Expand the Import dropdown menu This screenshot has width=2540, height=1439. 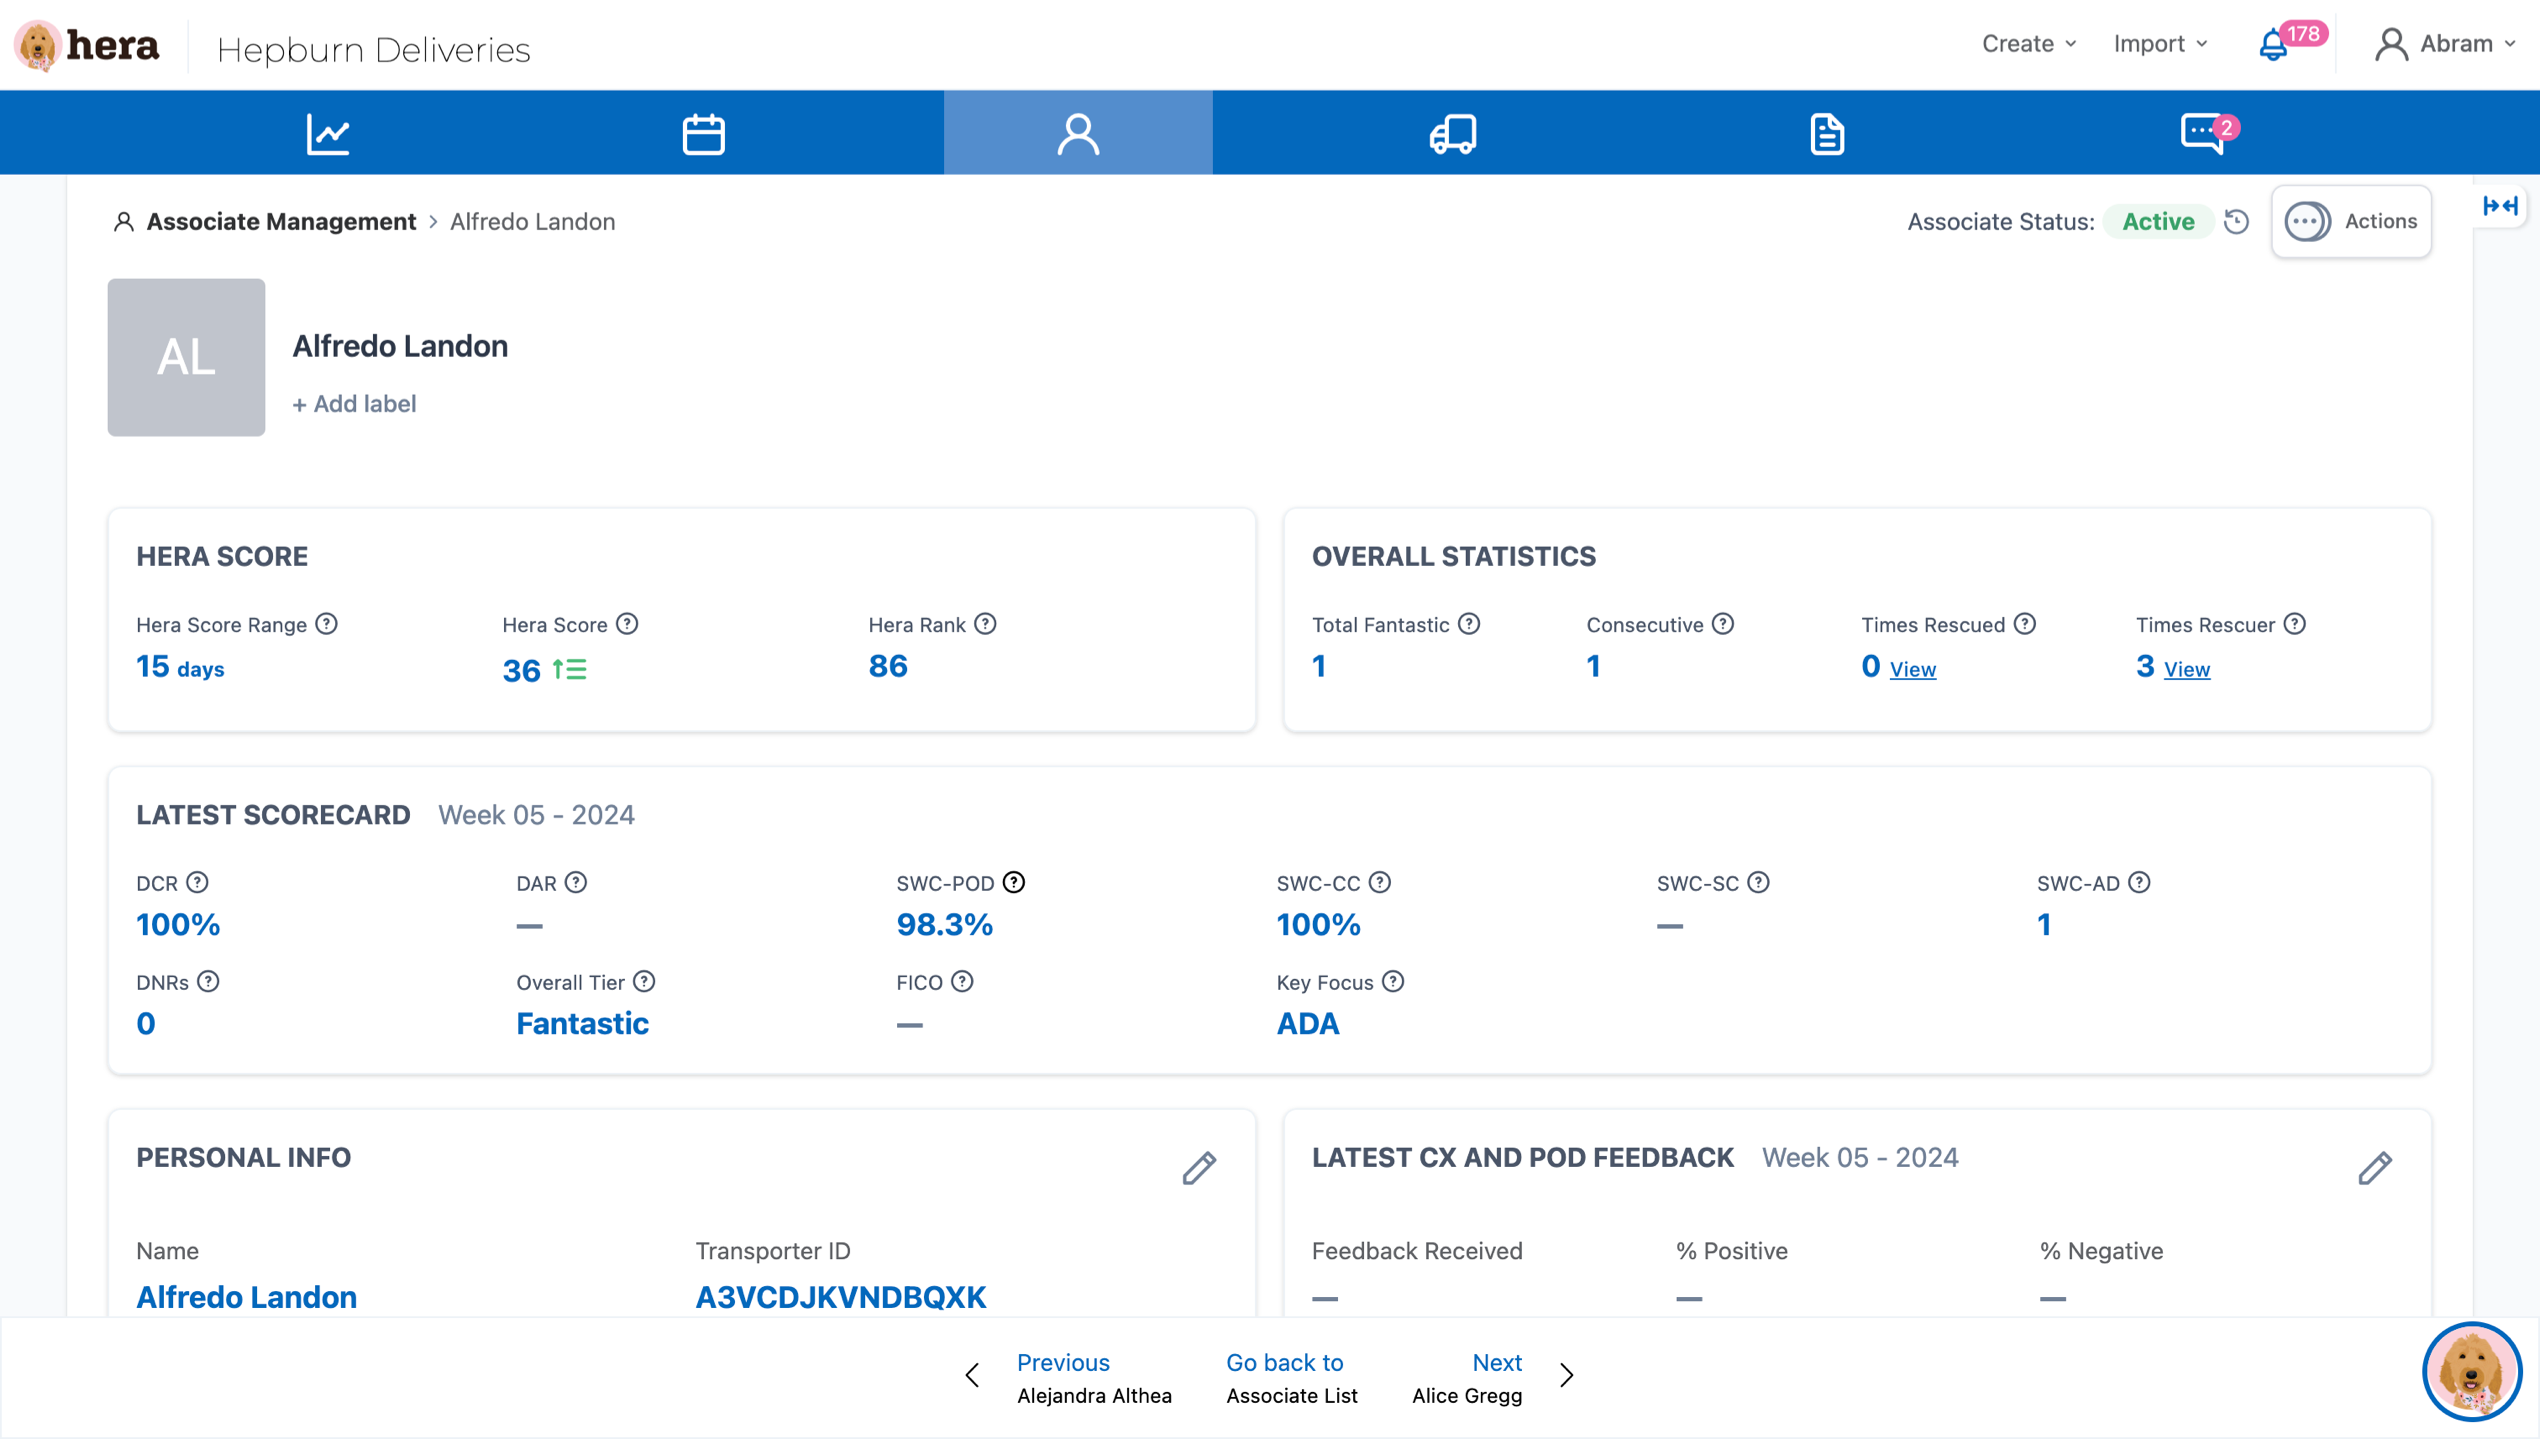point(2160,44)
